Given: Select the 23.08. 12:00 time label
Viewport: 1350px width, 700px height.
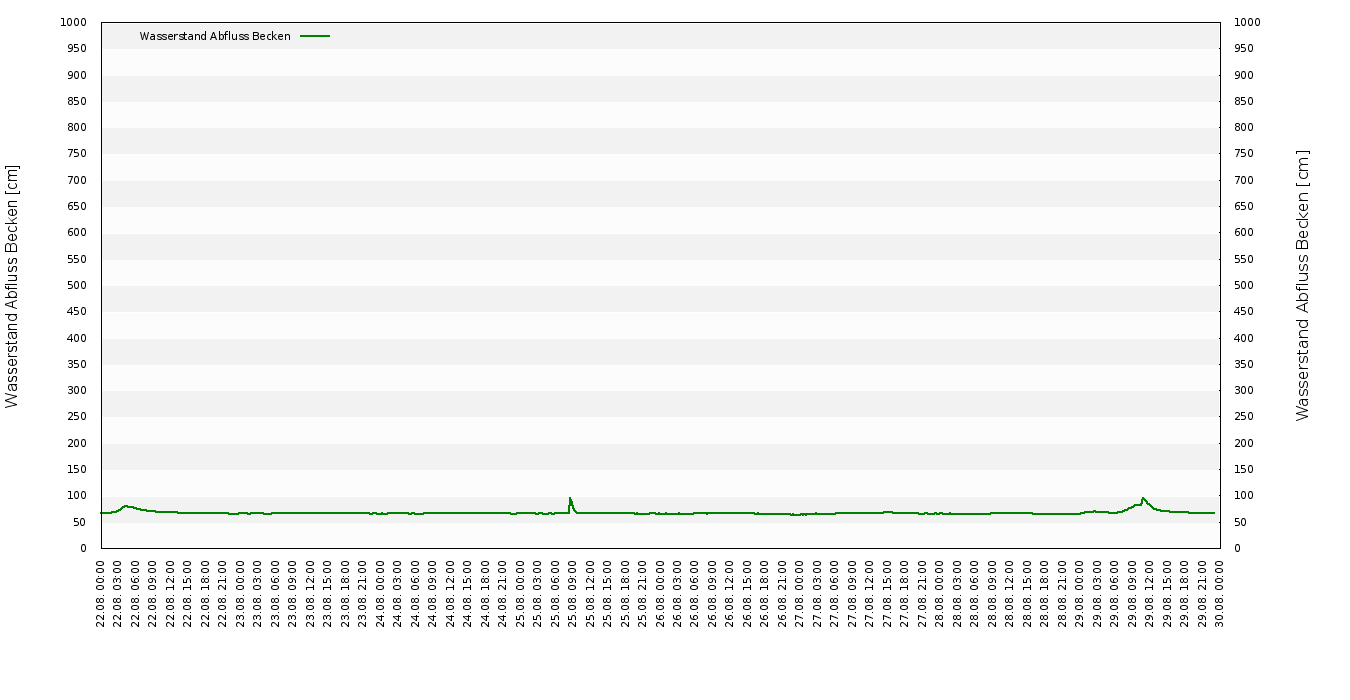Looking at the screenshot, I should [x=311, y=593].
